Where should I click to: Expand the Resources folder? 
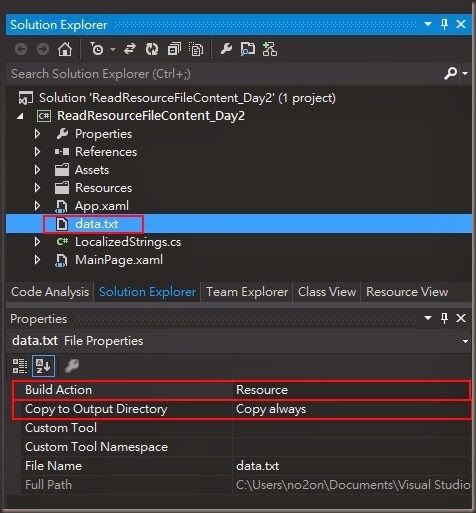(x=37, y=188)
